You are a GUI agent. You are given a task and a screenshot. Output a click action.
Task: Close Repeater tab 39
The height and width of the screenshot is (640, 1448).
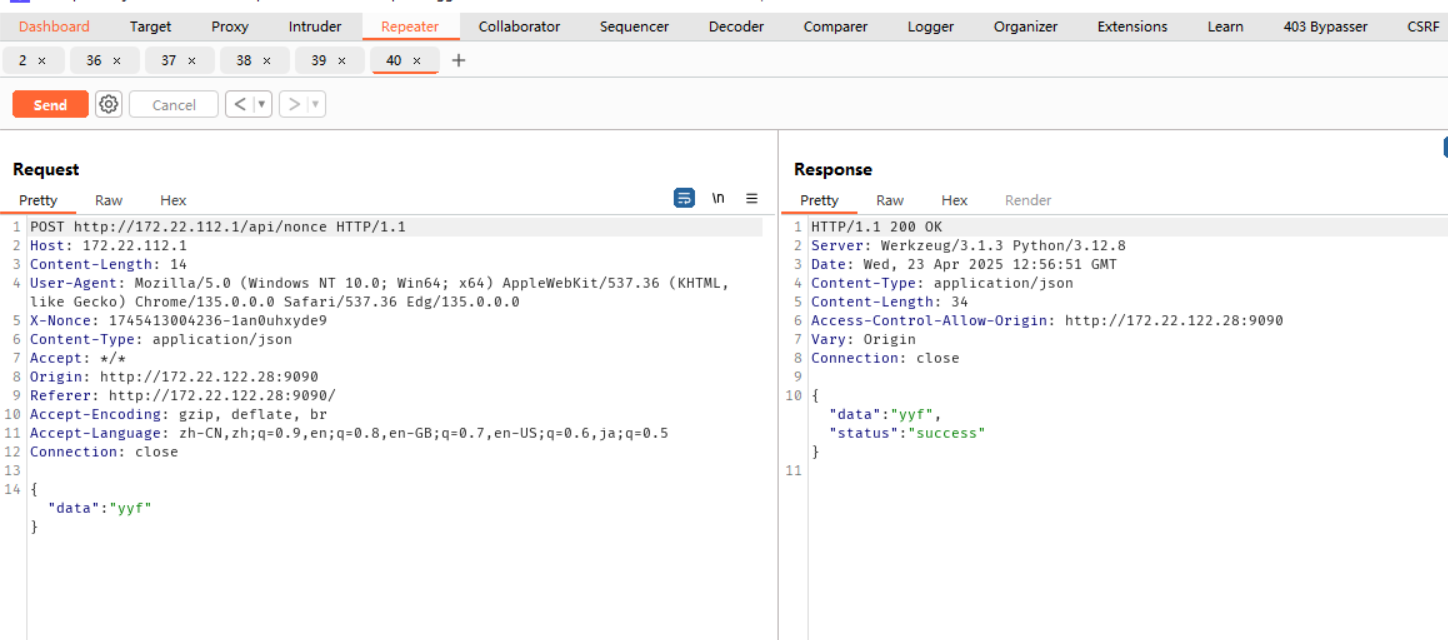pyautogui.click(x=342, y=61)
